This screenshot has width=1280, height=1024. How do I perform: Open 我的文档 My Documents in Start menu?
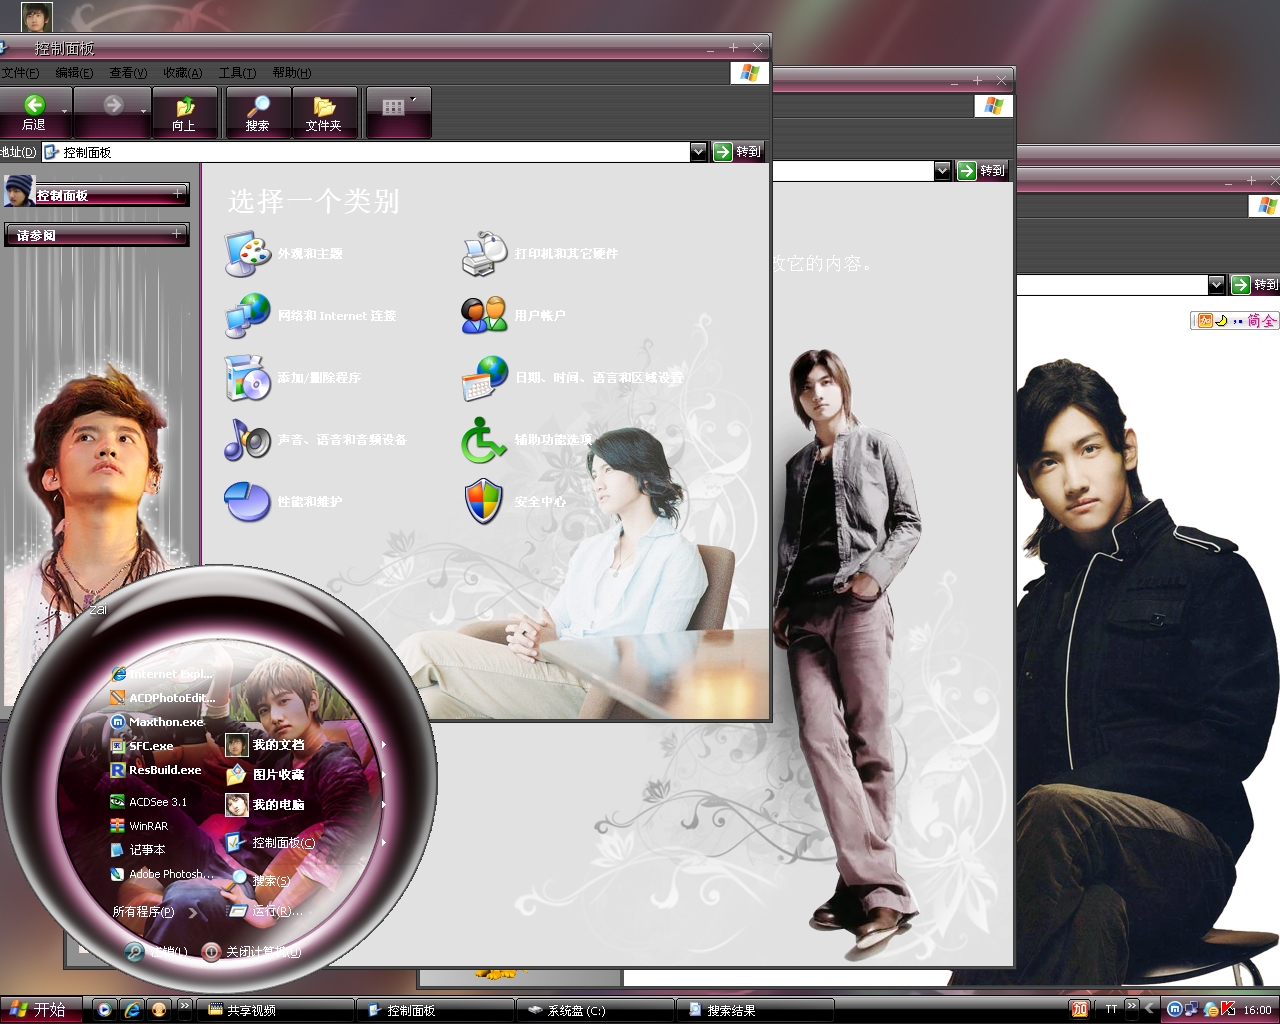click(x=265, y=745)
